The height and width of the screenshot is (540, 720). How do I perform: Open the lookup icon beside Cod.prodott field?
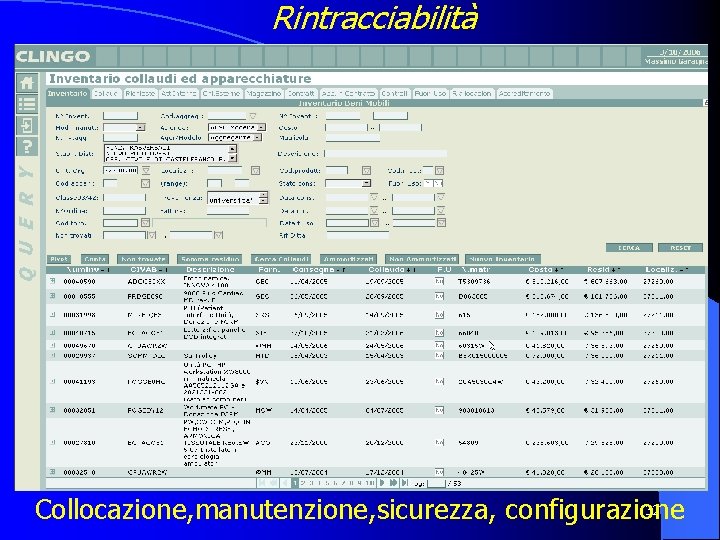366,171
